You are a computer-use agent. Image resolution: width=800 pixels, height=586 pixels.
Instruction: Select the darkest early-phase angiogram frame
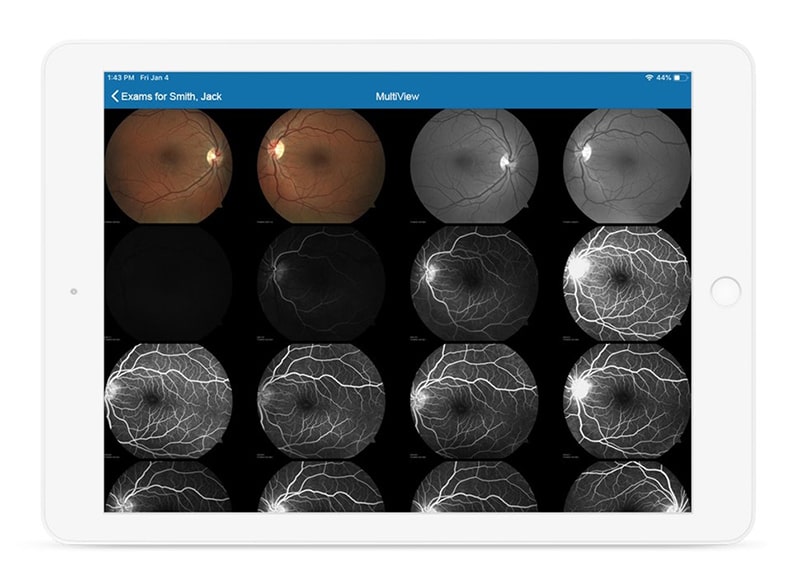[167, 284]
